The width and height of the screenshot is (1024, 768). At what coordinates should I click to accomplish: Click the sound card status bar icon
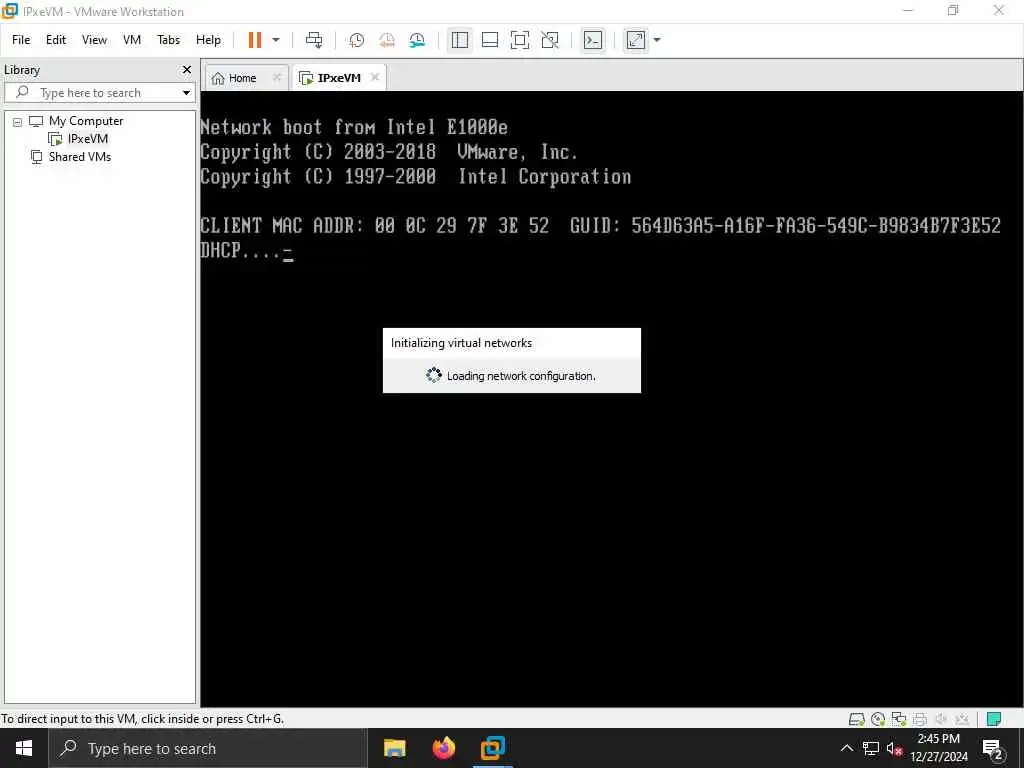click(x=941, y=719)
